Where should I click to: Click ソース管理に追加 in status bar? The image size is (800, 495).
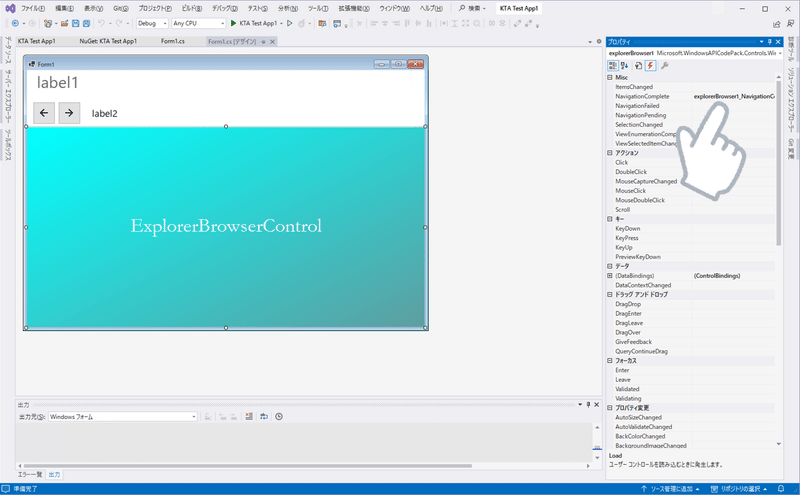(670, 489)
